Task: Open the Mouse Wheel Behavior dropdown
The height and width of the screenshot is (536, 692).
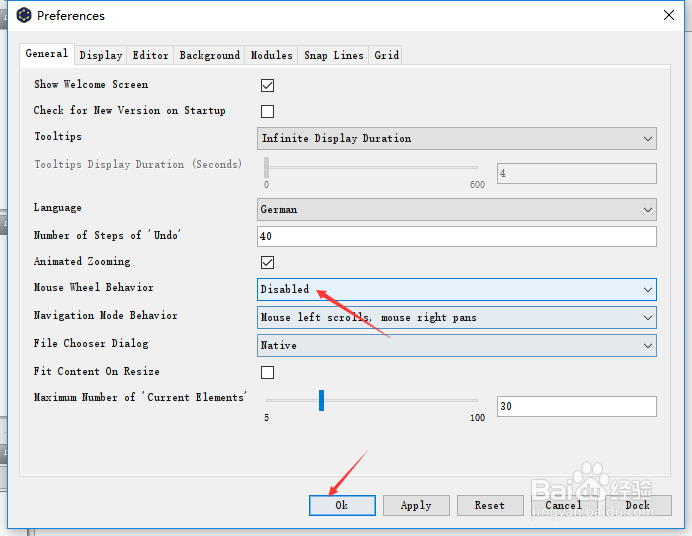Action: [457, 289]
